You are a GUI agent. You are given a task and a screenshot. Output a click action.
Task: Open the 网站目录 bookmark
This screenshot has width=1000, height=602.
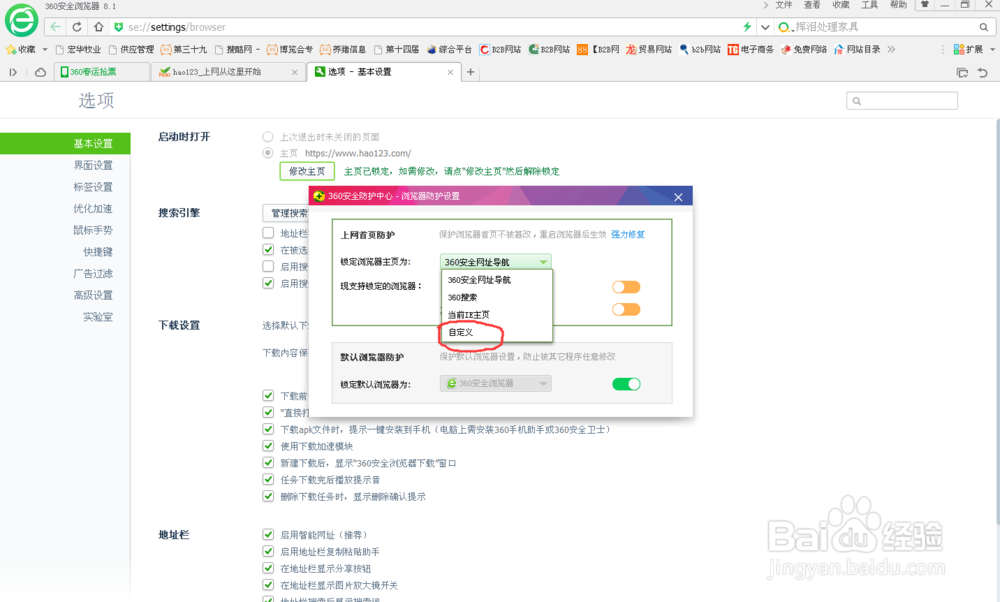(857, 49)
